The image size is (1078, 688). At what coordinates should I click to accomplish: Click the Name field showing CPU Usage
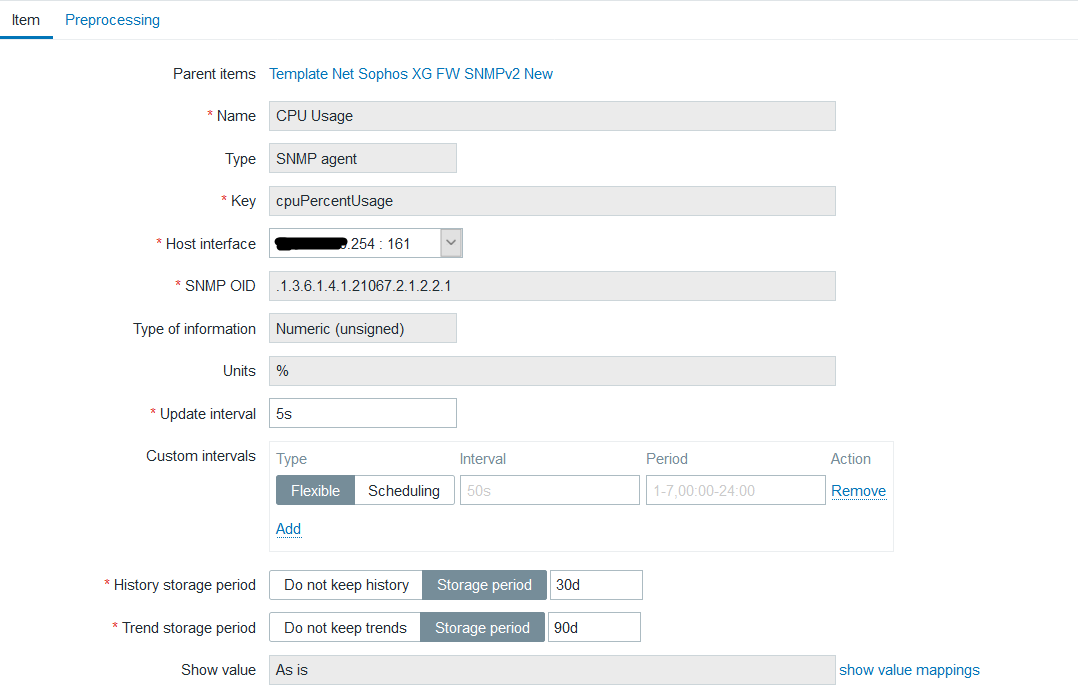(x=552, y=116)
